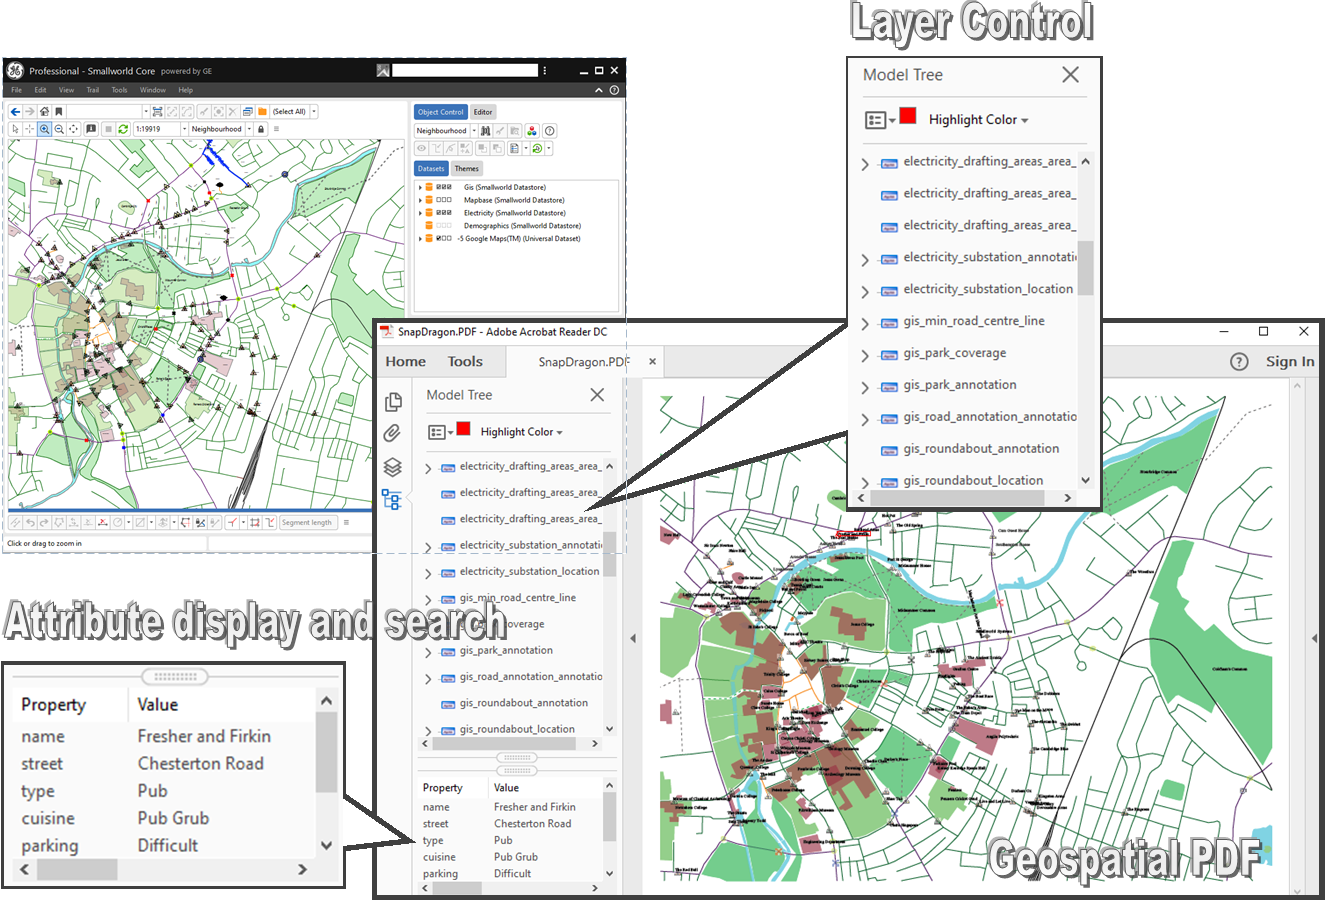This screenshot has width=1326, height=909.
Task: Collapse the Smallworld ribbon with chevron icon
Action: (599, 90)
